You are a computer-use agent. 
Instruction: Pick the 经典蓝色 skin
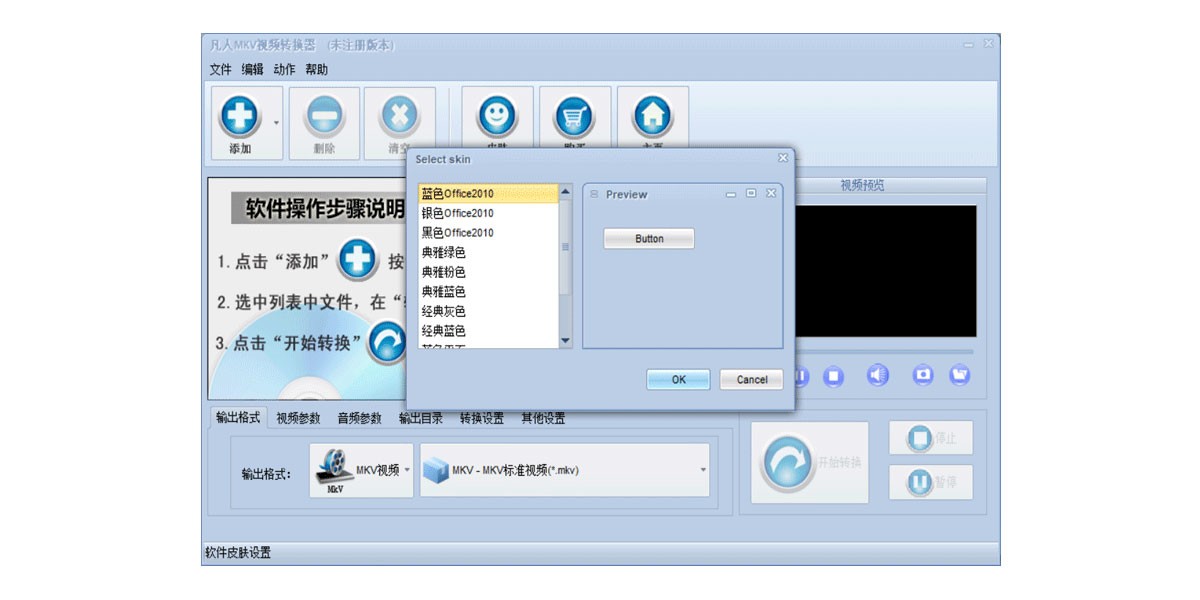(x=488, y=331)
